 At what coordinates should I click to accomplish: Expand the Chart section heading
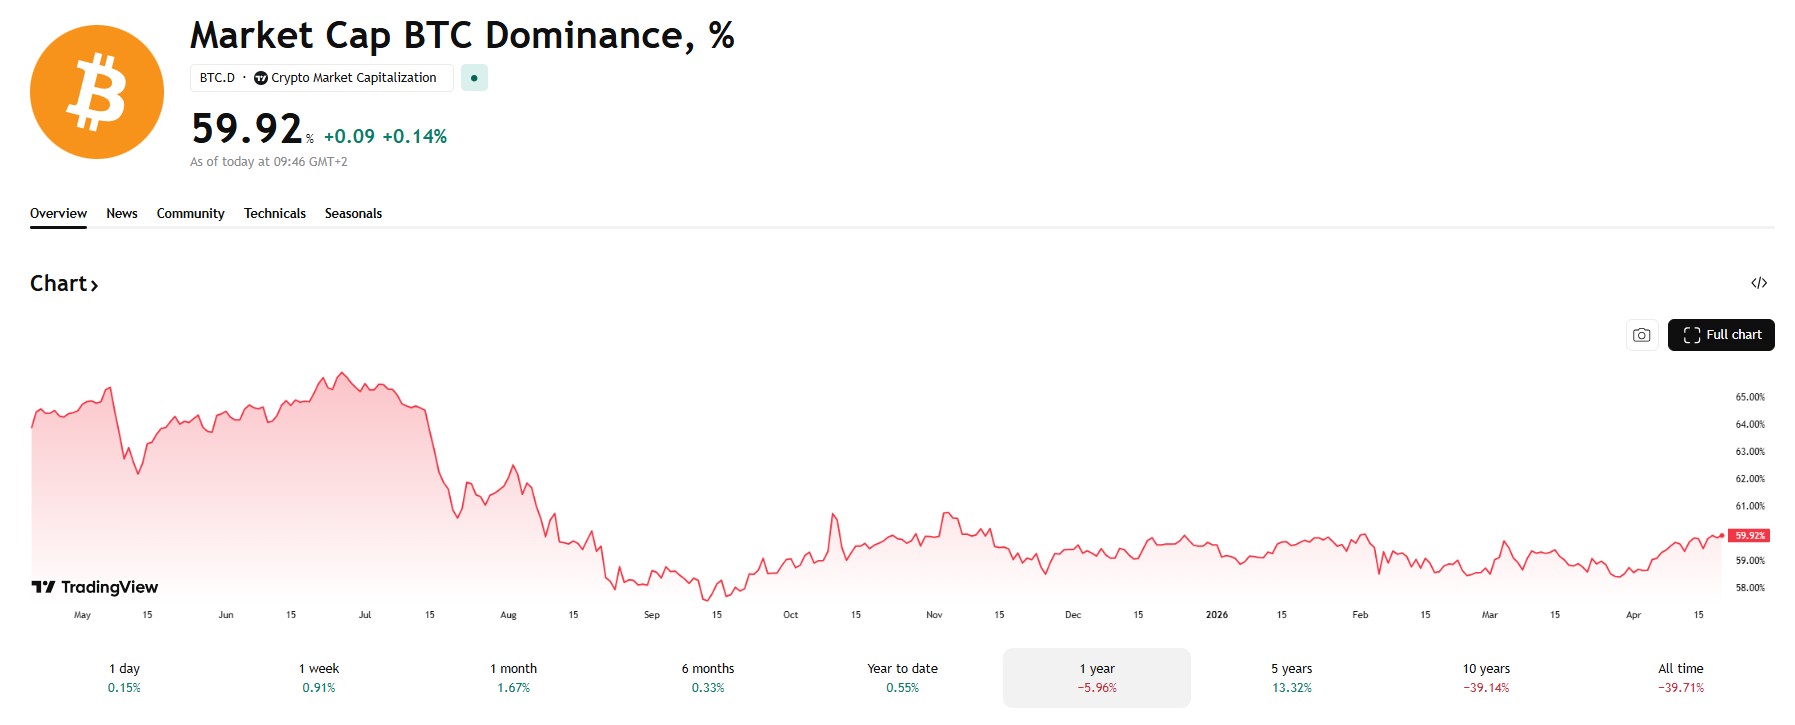[x=64, y=284]
